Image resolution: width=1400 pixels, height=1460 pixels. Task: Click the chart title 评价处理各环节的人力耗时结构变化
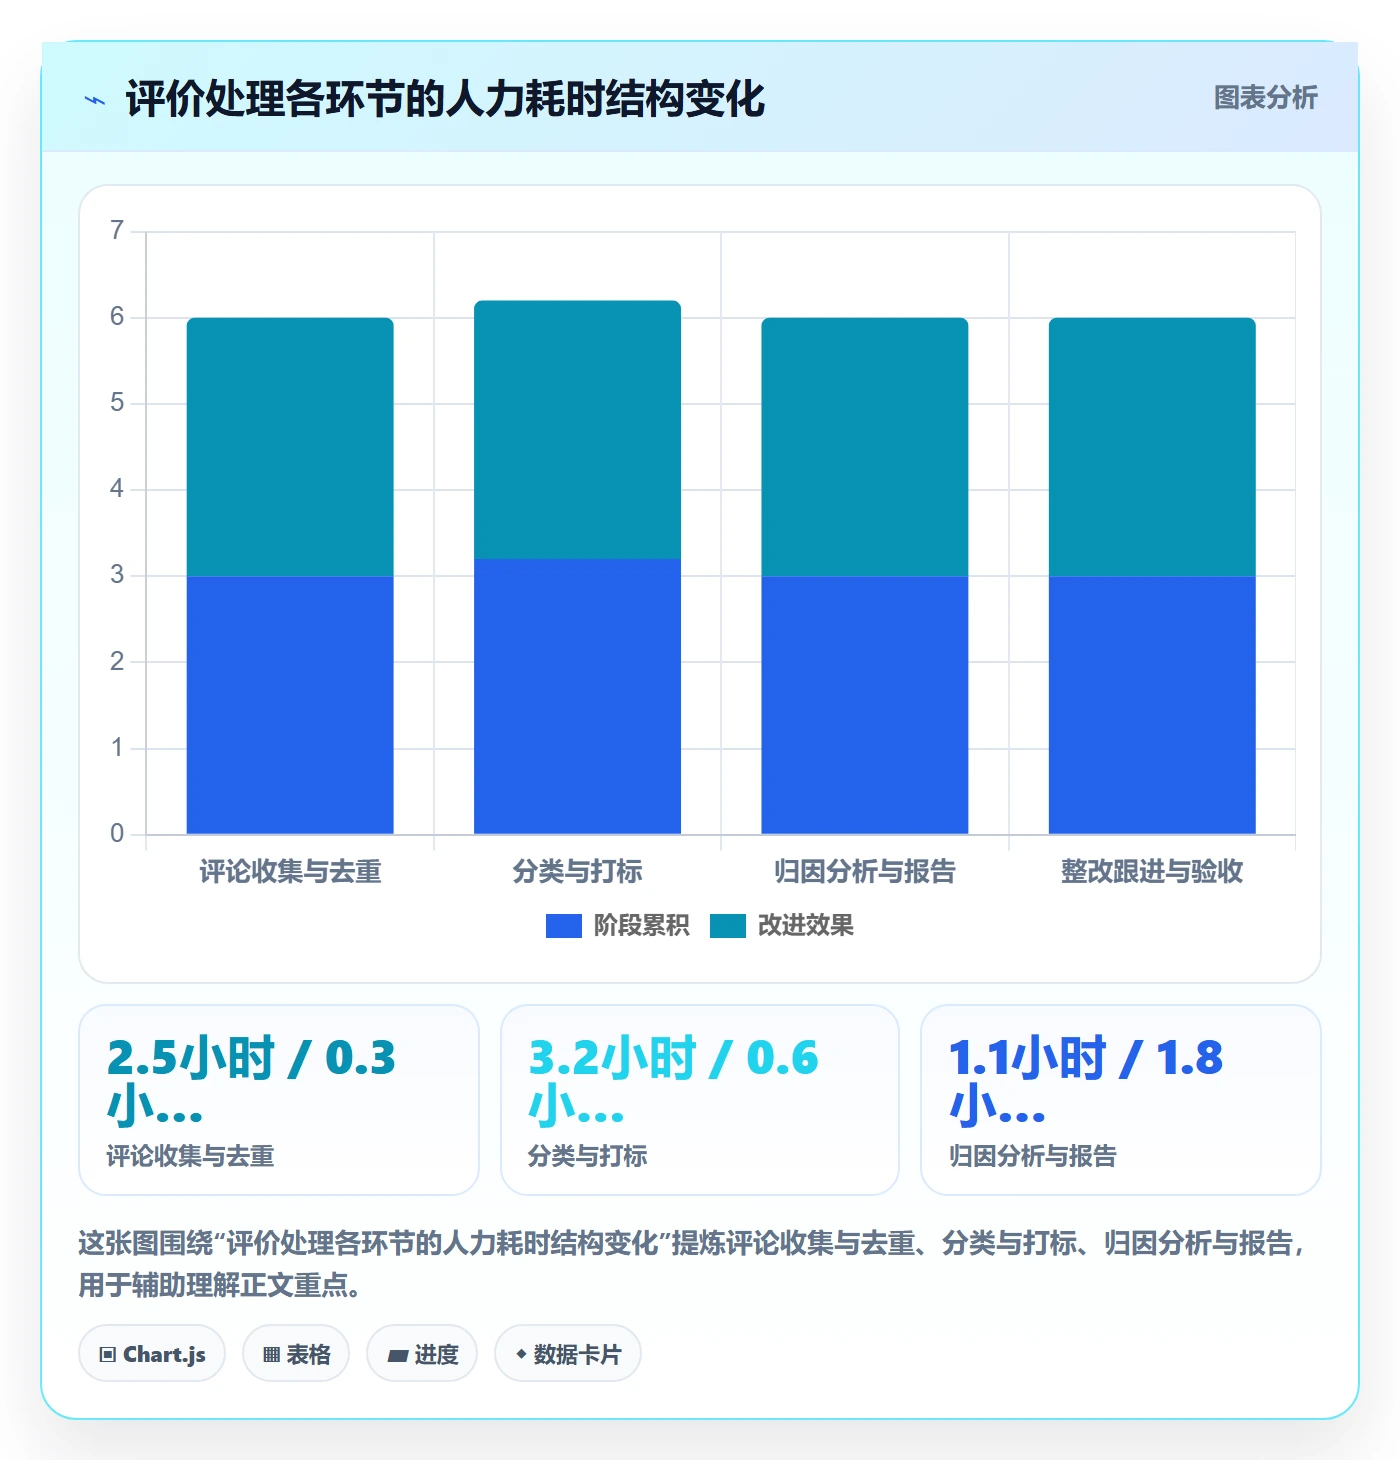tap(445, 99)
